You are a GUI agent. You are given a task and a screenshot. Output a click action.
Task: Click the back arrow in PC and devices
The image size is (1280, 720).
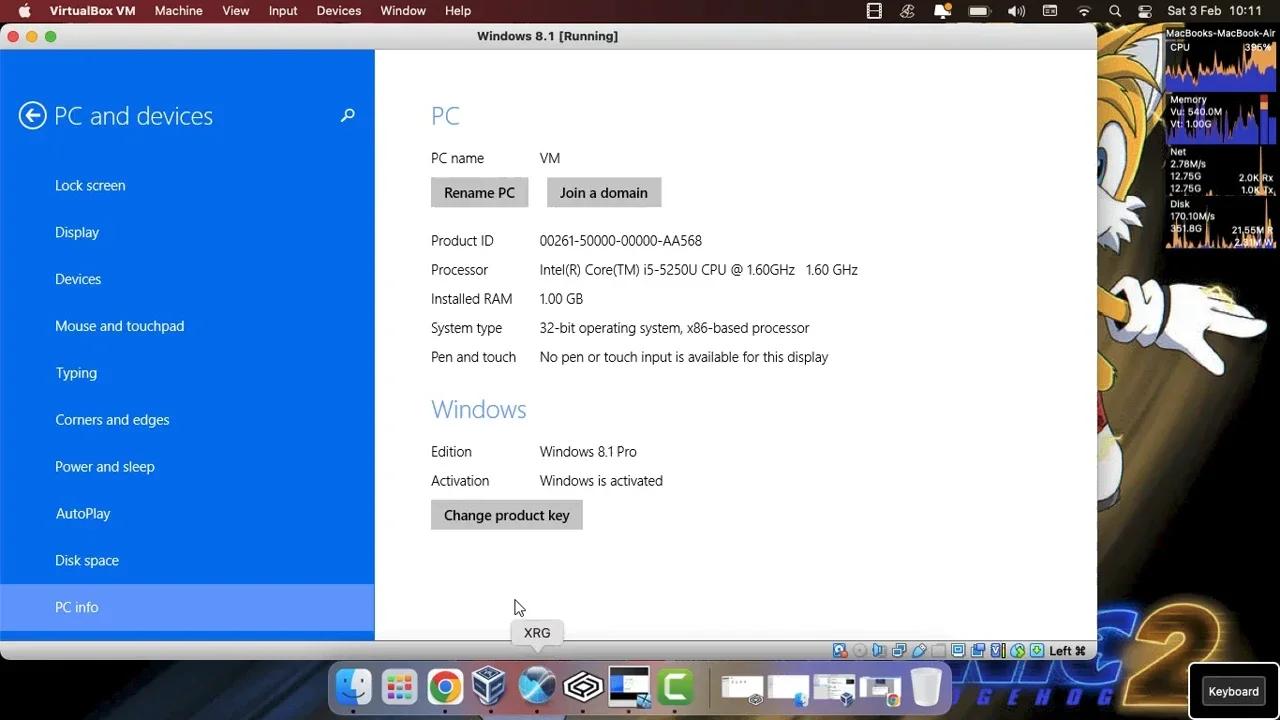pos(32,115)
